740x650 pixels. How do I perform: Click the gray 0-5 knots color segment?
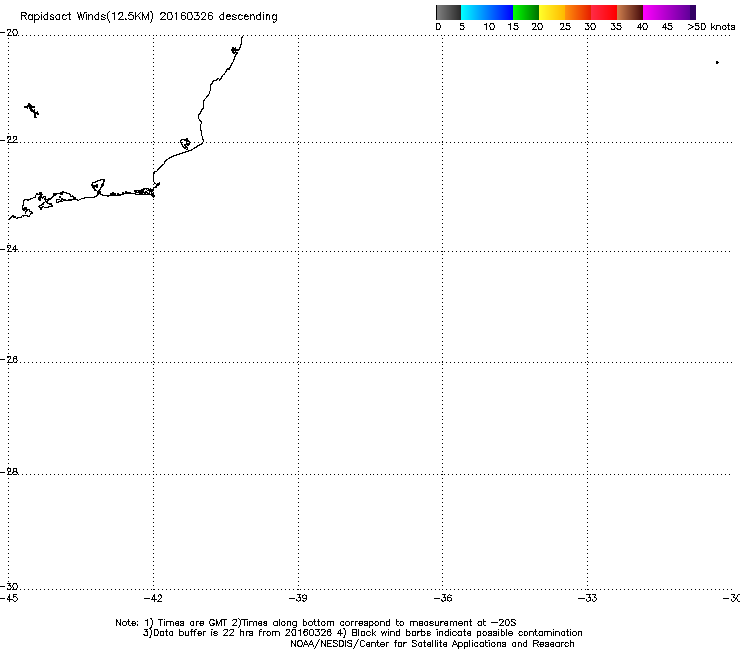[x=448, y=12]
